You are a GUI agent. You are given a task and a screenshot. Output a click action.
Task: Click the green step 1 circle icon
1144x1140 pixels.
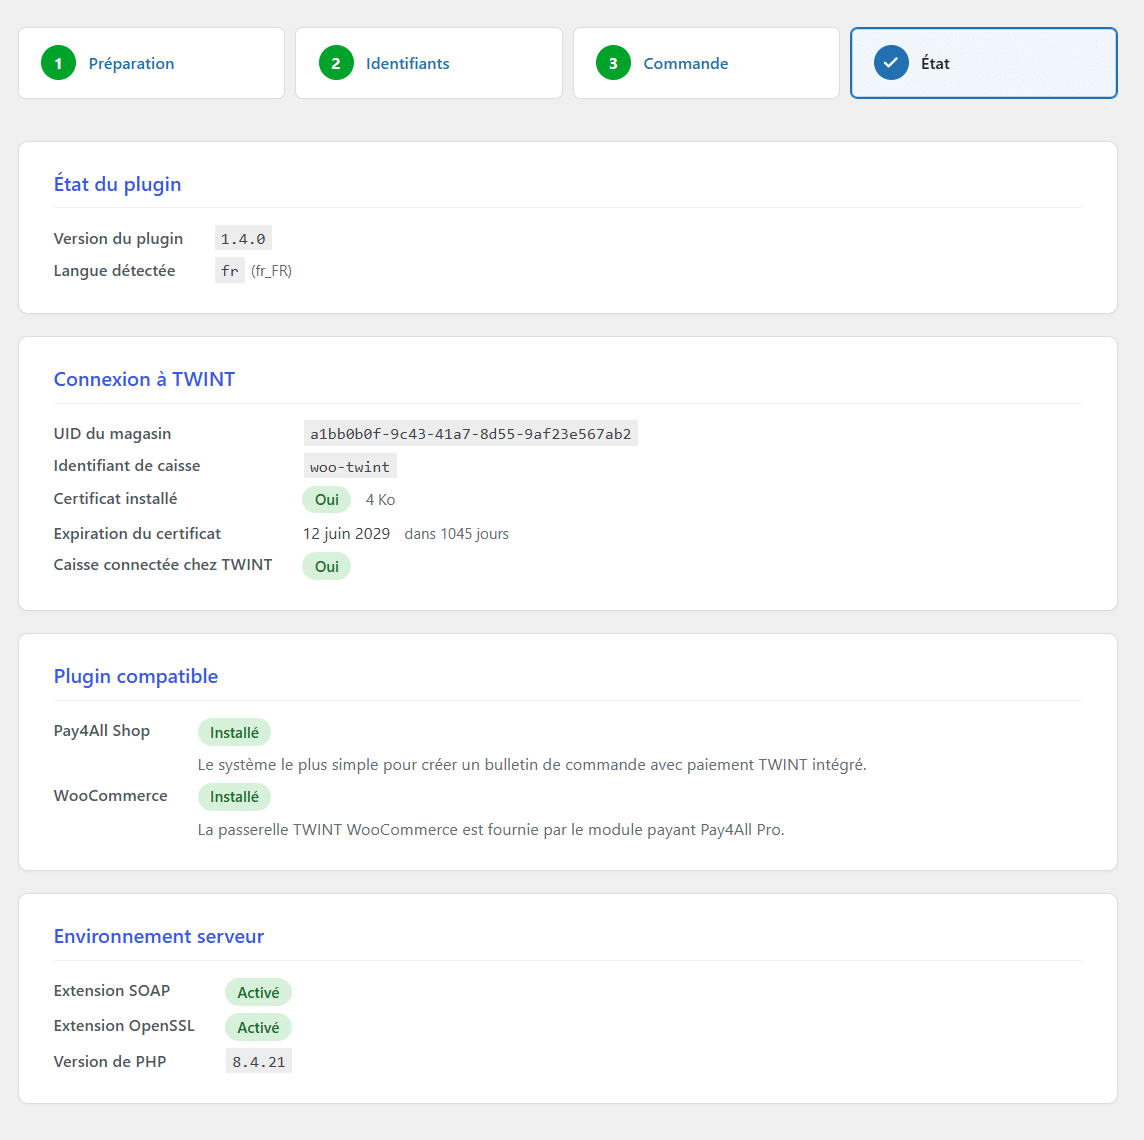pos(58,63)
